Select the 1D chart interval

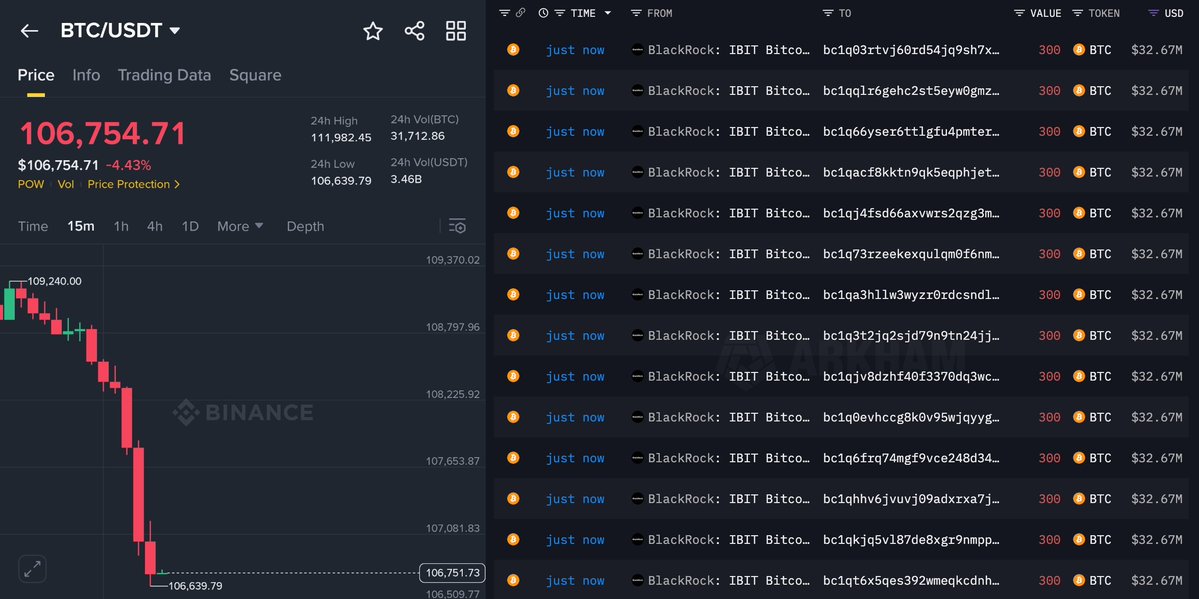[x=190, y=226]
